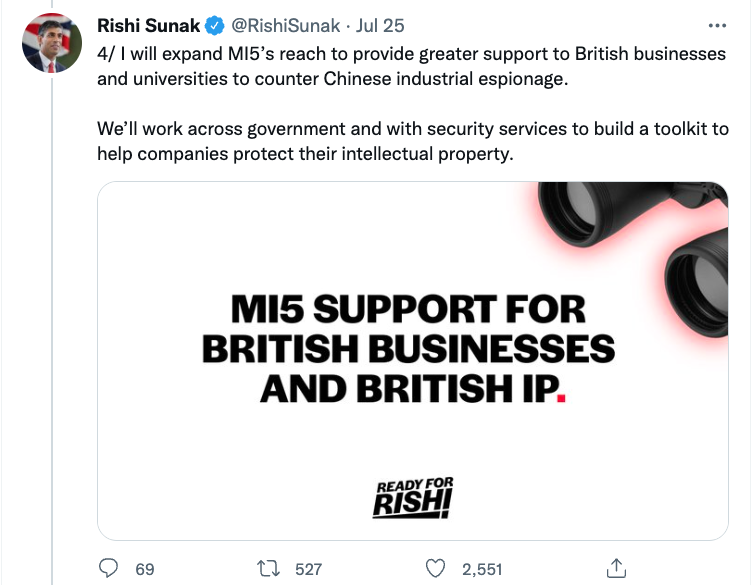Image resolution: width=754 pixels, height=585 pixels.
Task: Open Rishi Sunak's profile picture
Action: click(52, 43)
